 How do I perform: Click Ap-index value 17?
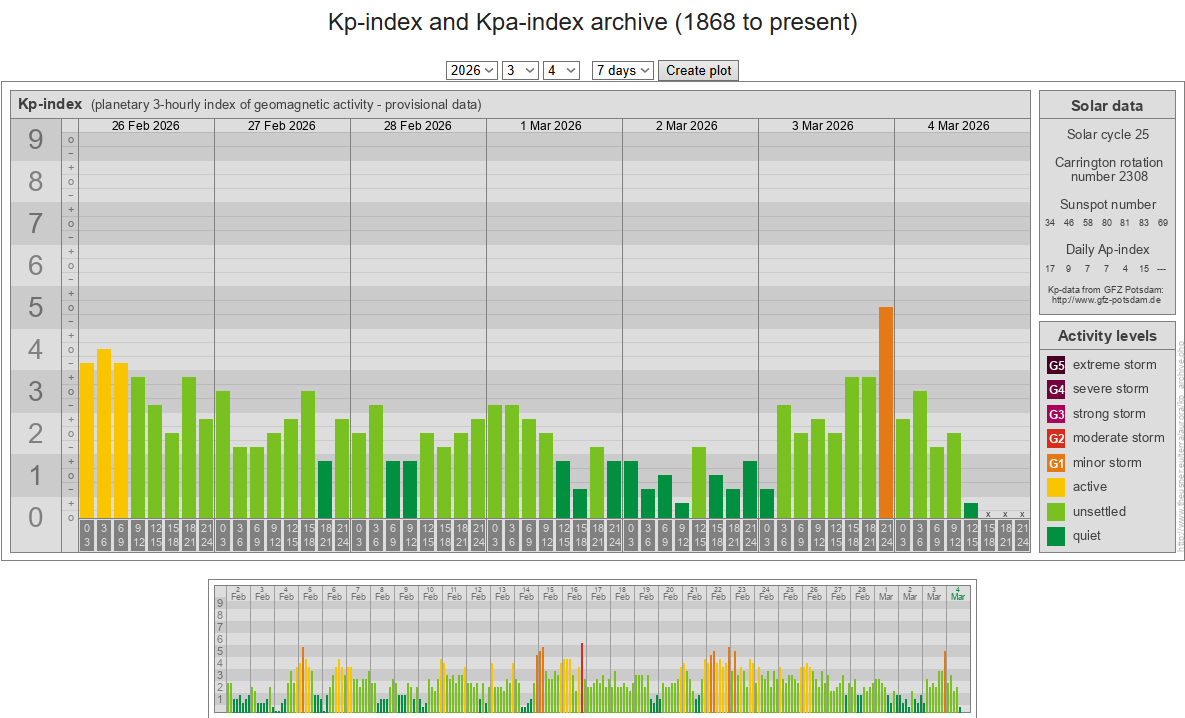pyautogui.click(x=1050, y=268)
